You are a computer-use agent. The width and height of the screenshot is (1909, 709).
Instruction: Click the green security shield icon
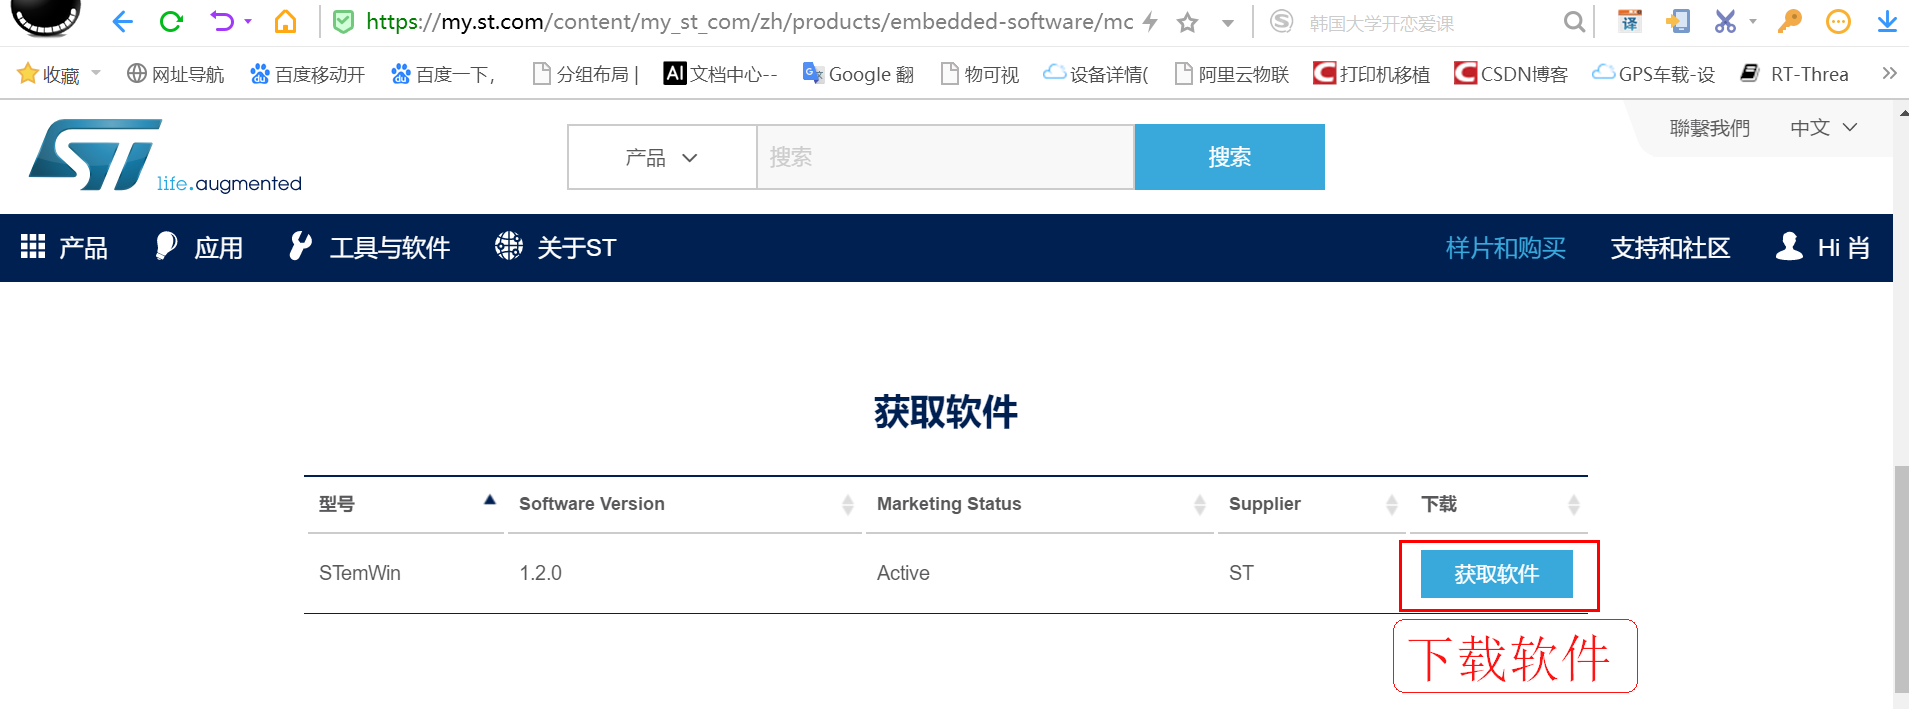pyautogui.click(x=343, y=21)
